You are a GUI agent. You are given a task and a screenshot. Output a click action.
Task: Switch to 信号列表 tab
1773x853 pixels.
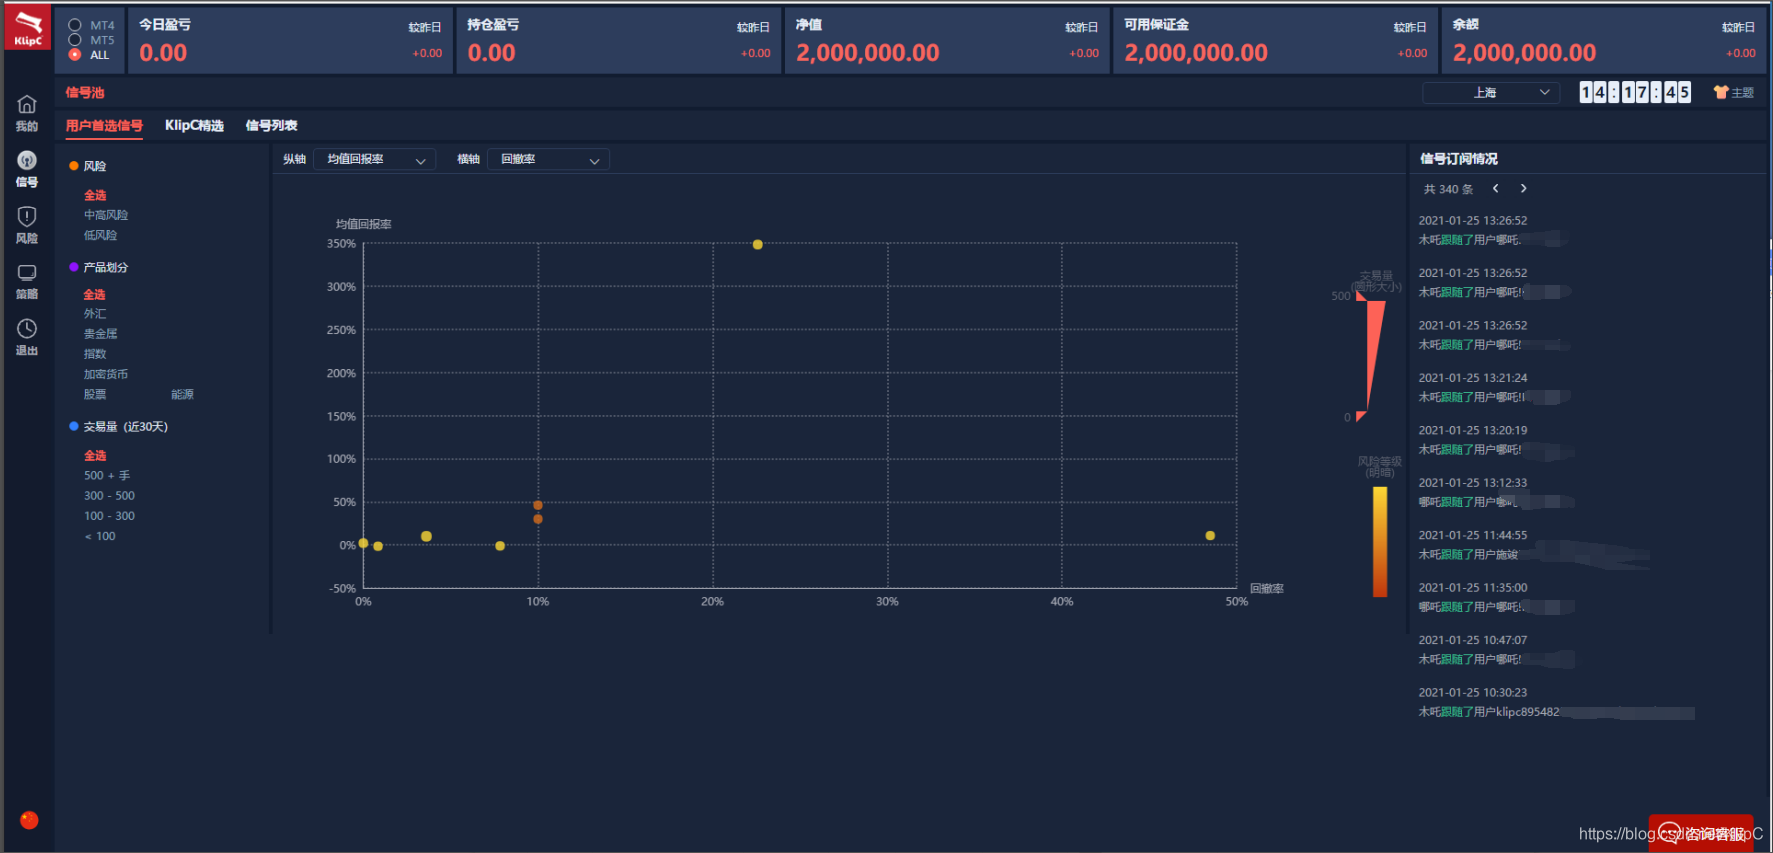271,125
